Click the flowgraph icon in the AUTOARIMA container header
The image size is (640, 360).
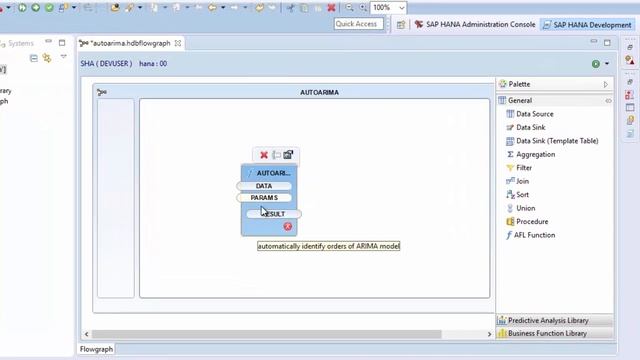coord(102,92)
